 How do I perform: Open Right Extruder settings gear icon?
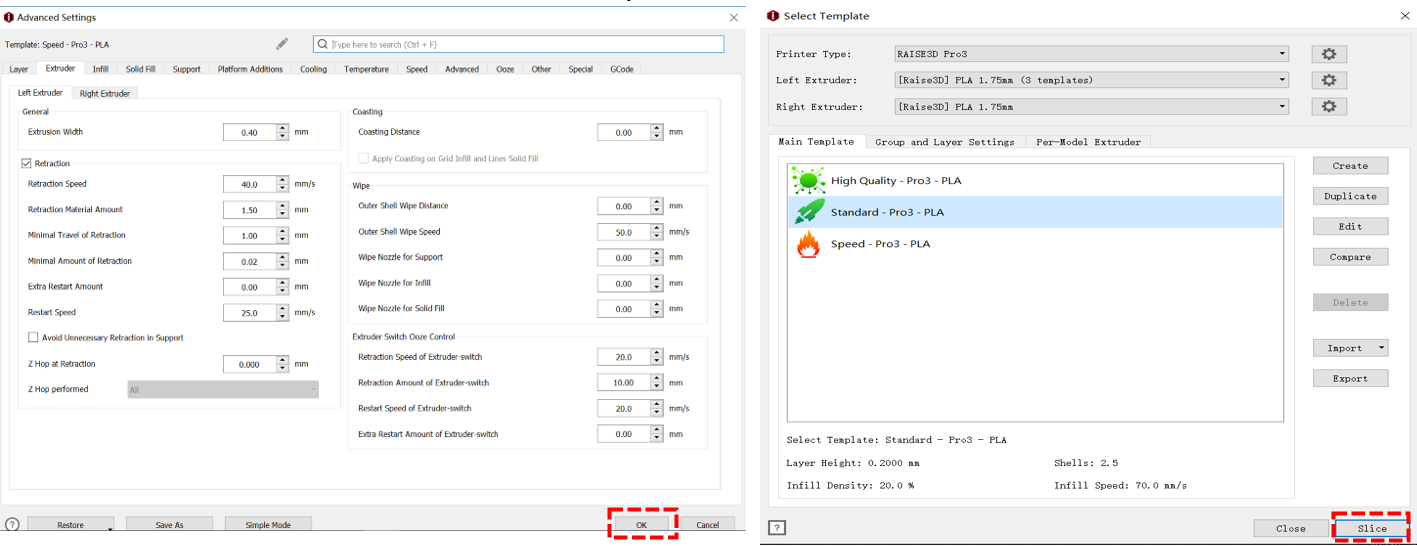1328,106
